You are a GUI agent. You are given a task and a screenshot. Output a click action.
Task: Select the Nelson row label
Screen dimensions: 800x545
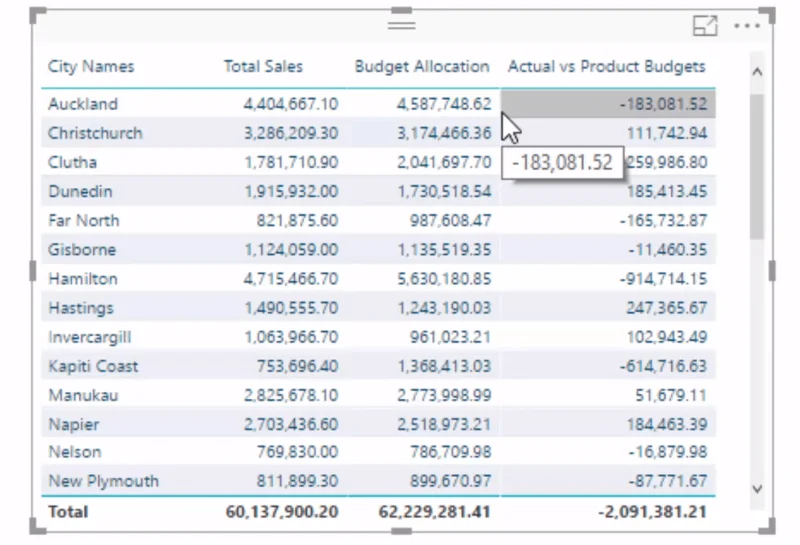pyautogui.click(x=75, y=452)
